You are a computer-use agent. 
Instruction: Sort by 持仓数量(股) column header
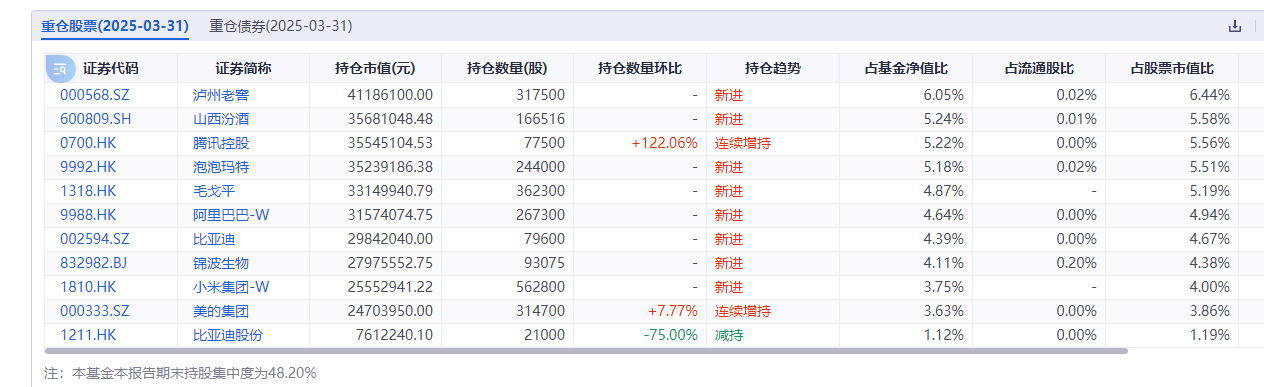point(507,69)
